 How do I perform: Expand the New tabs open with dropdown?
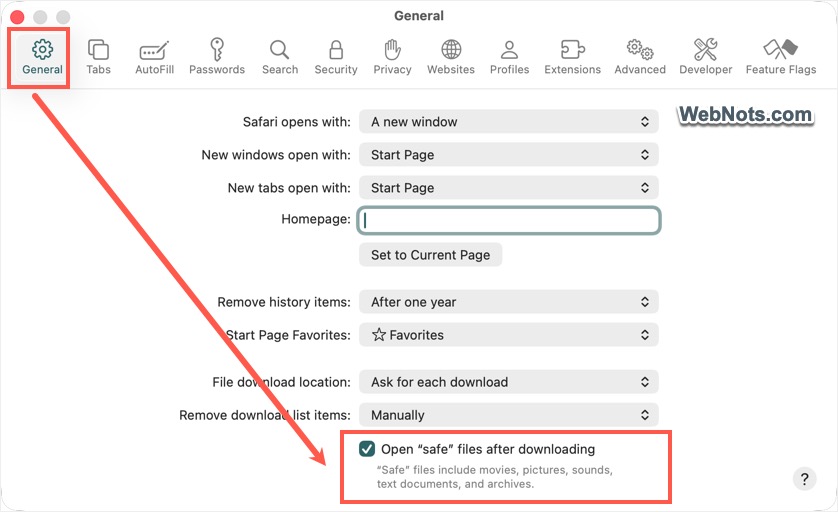point(509,188)
